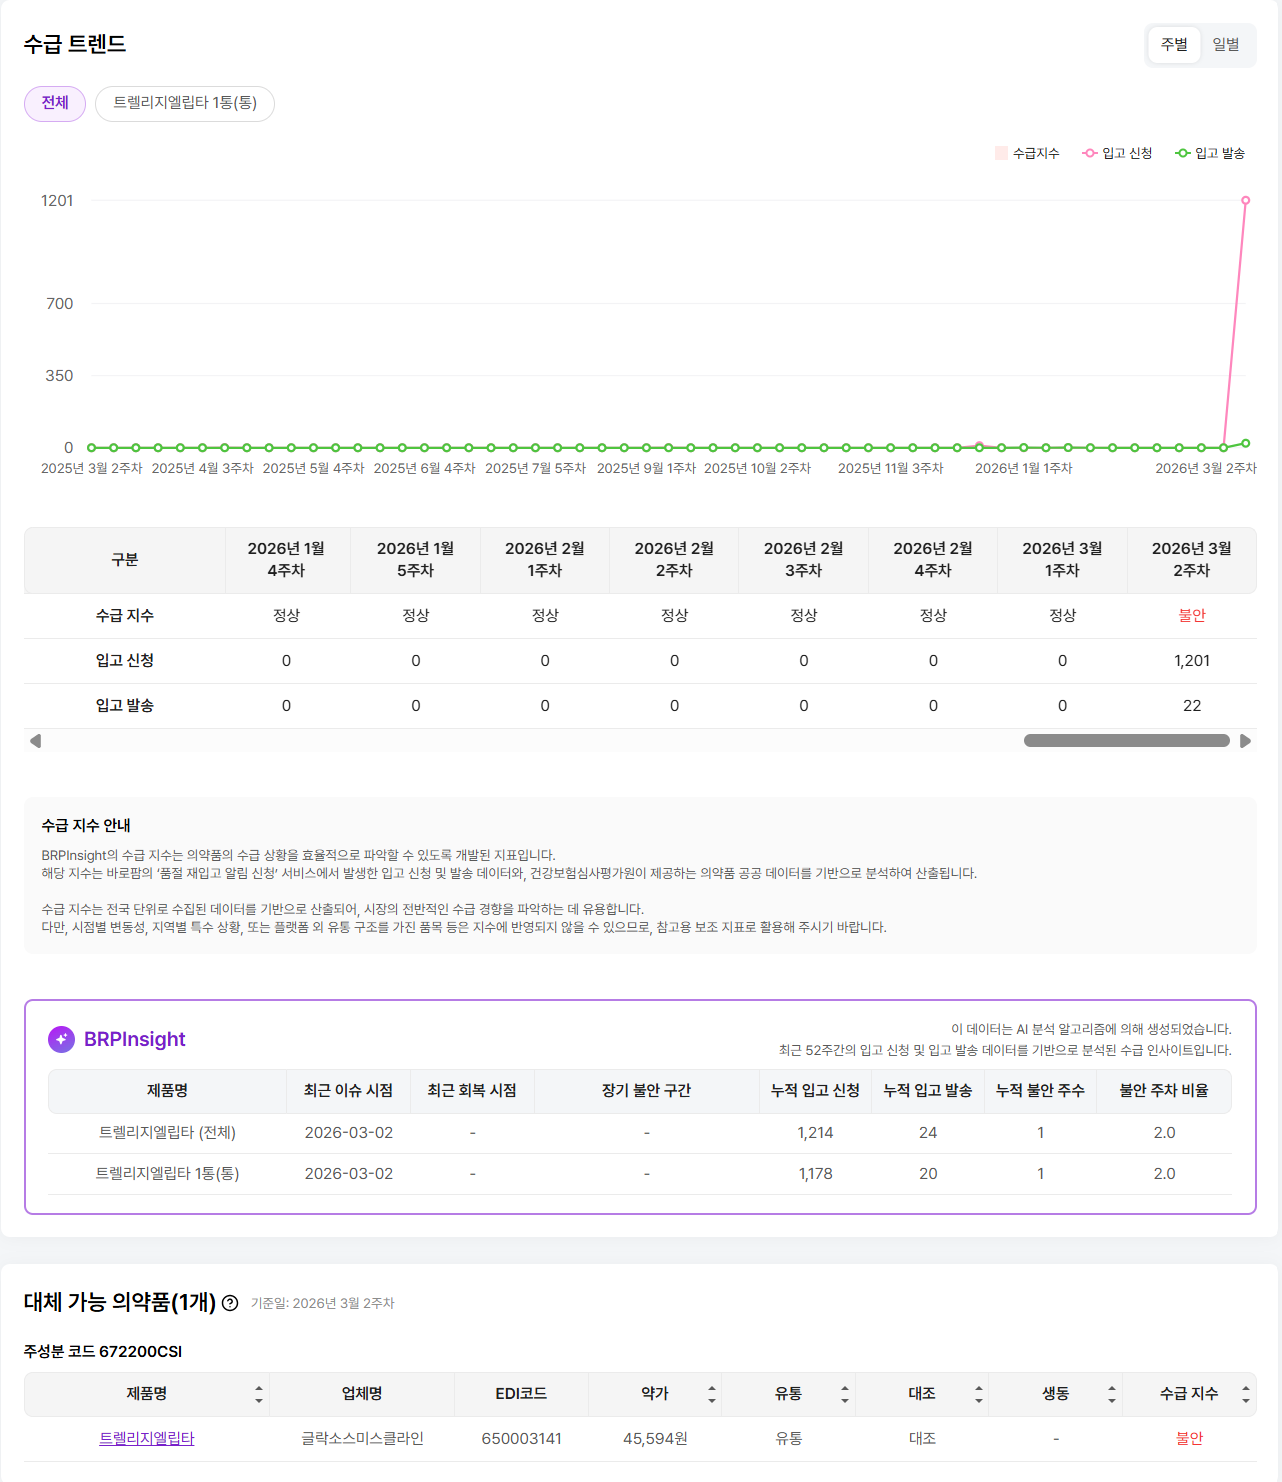Viewport: 1282px width, 1482px height.
Task: Sort the 생동 column using its arrows
Action: click(x=1112, y=1394)
